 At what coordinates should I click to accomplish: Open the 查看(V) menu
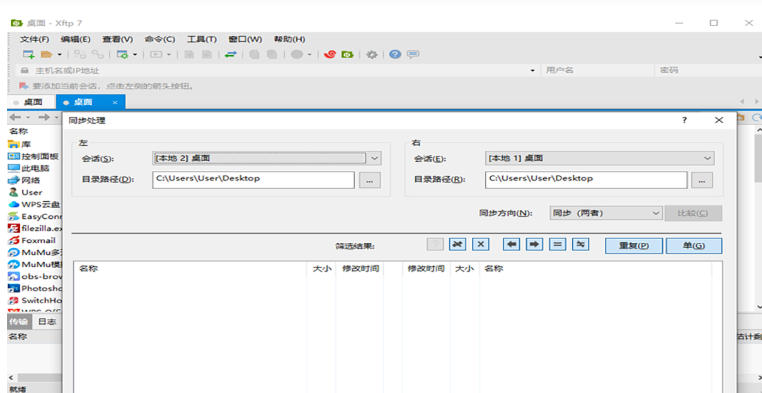click(118, 39)
